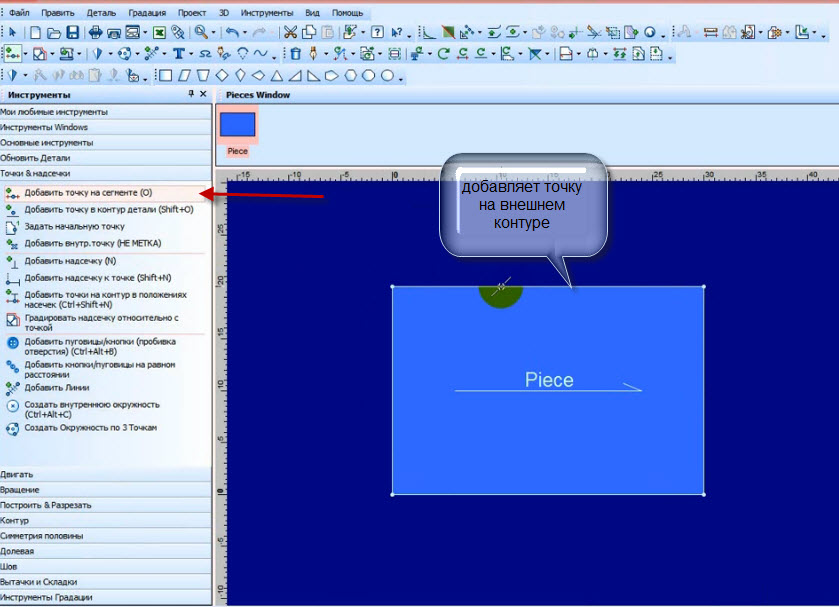Click the green Excel export icon
839x607 pixels.
tap(159, 33)
